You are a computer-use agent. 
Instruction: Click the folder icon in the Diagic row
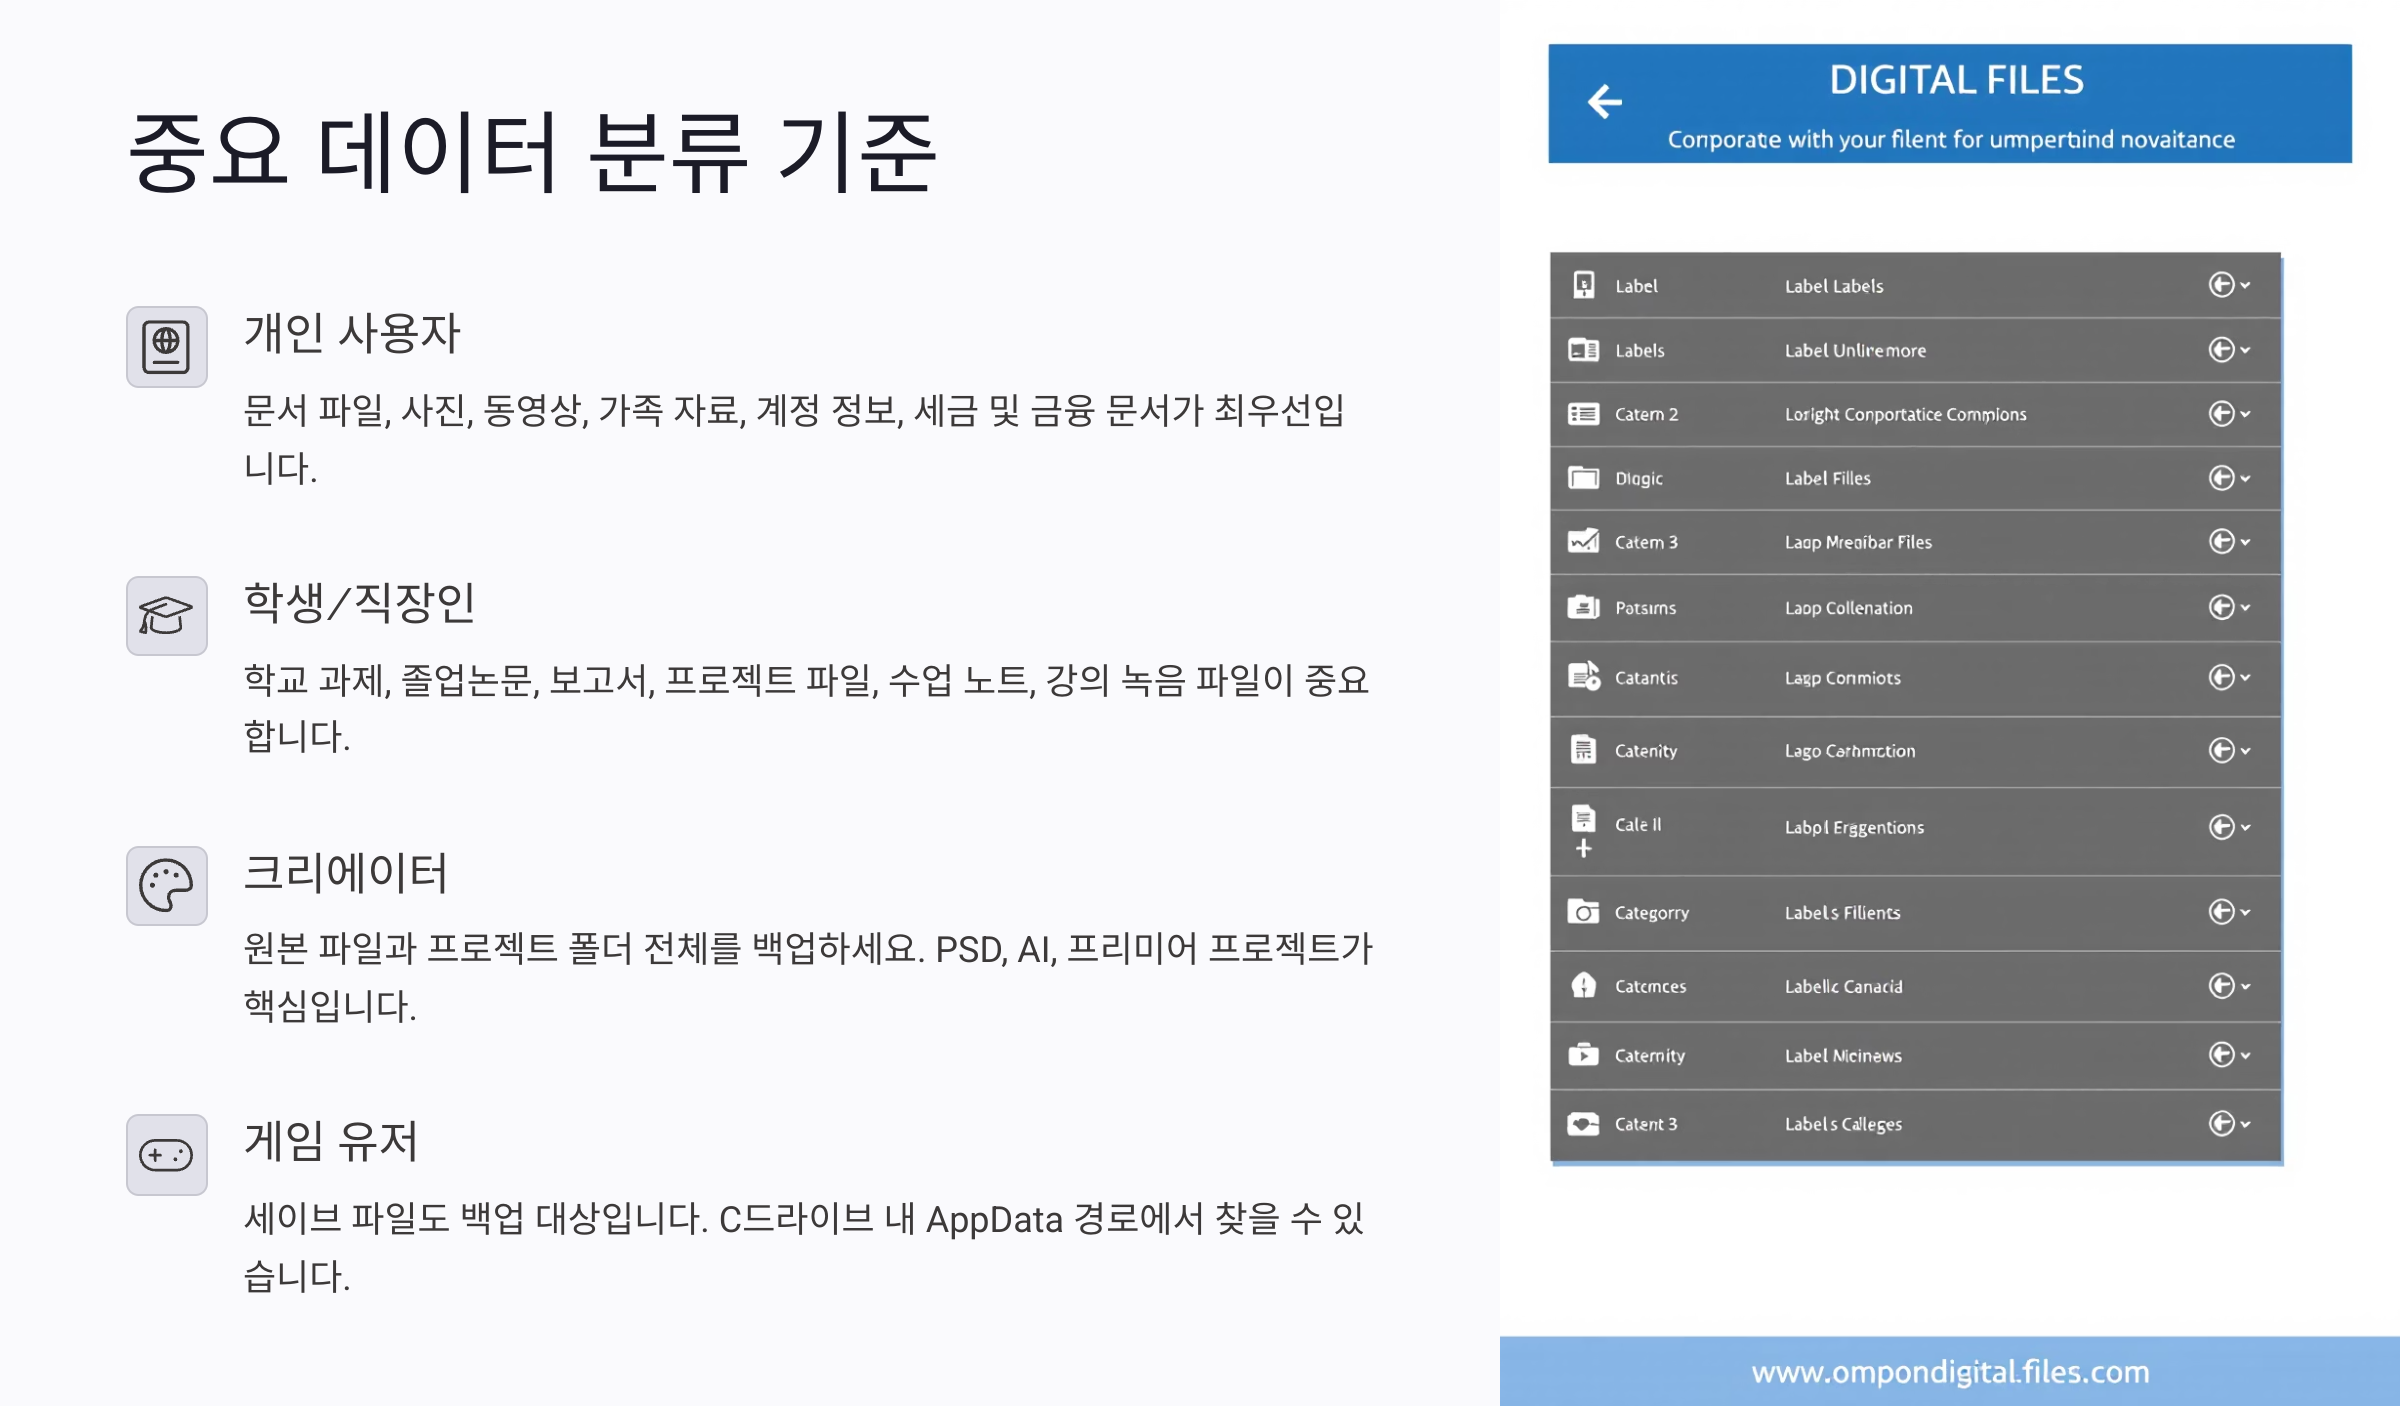[1583, 478]
